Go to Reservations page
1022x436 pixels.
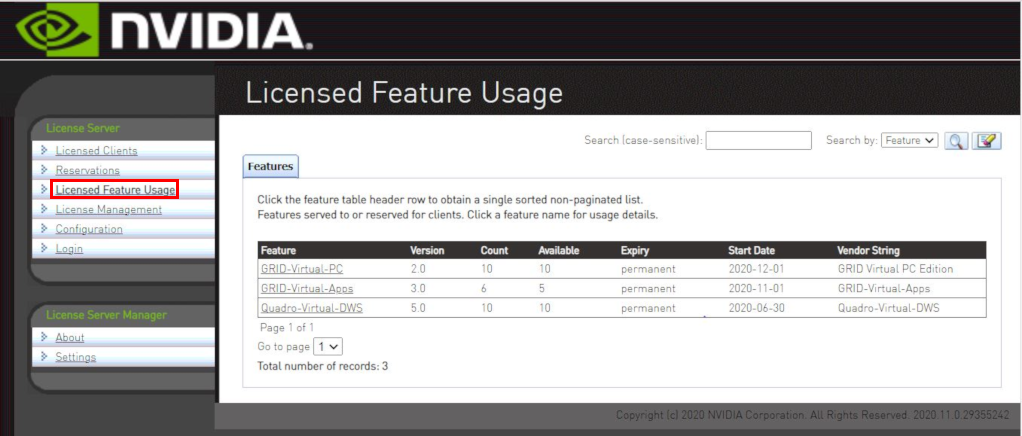[87, 170]
